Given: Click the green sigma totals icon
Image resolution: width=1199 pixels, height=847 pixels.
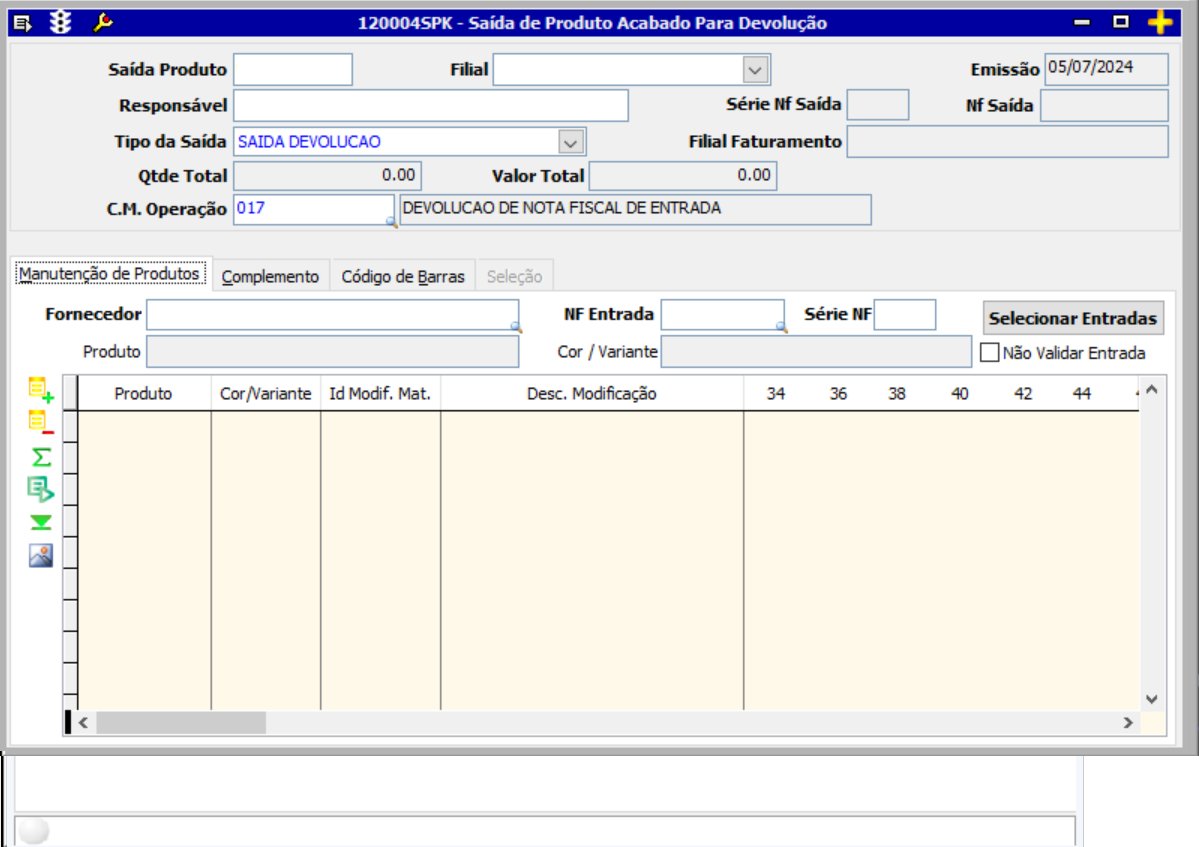Looking at the screenshot, I should 40,457.
